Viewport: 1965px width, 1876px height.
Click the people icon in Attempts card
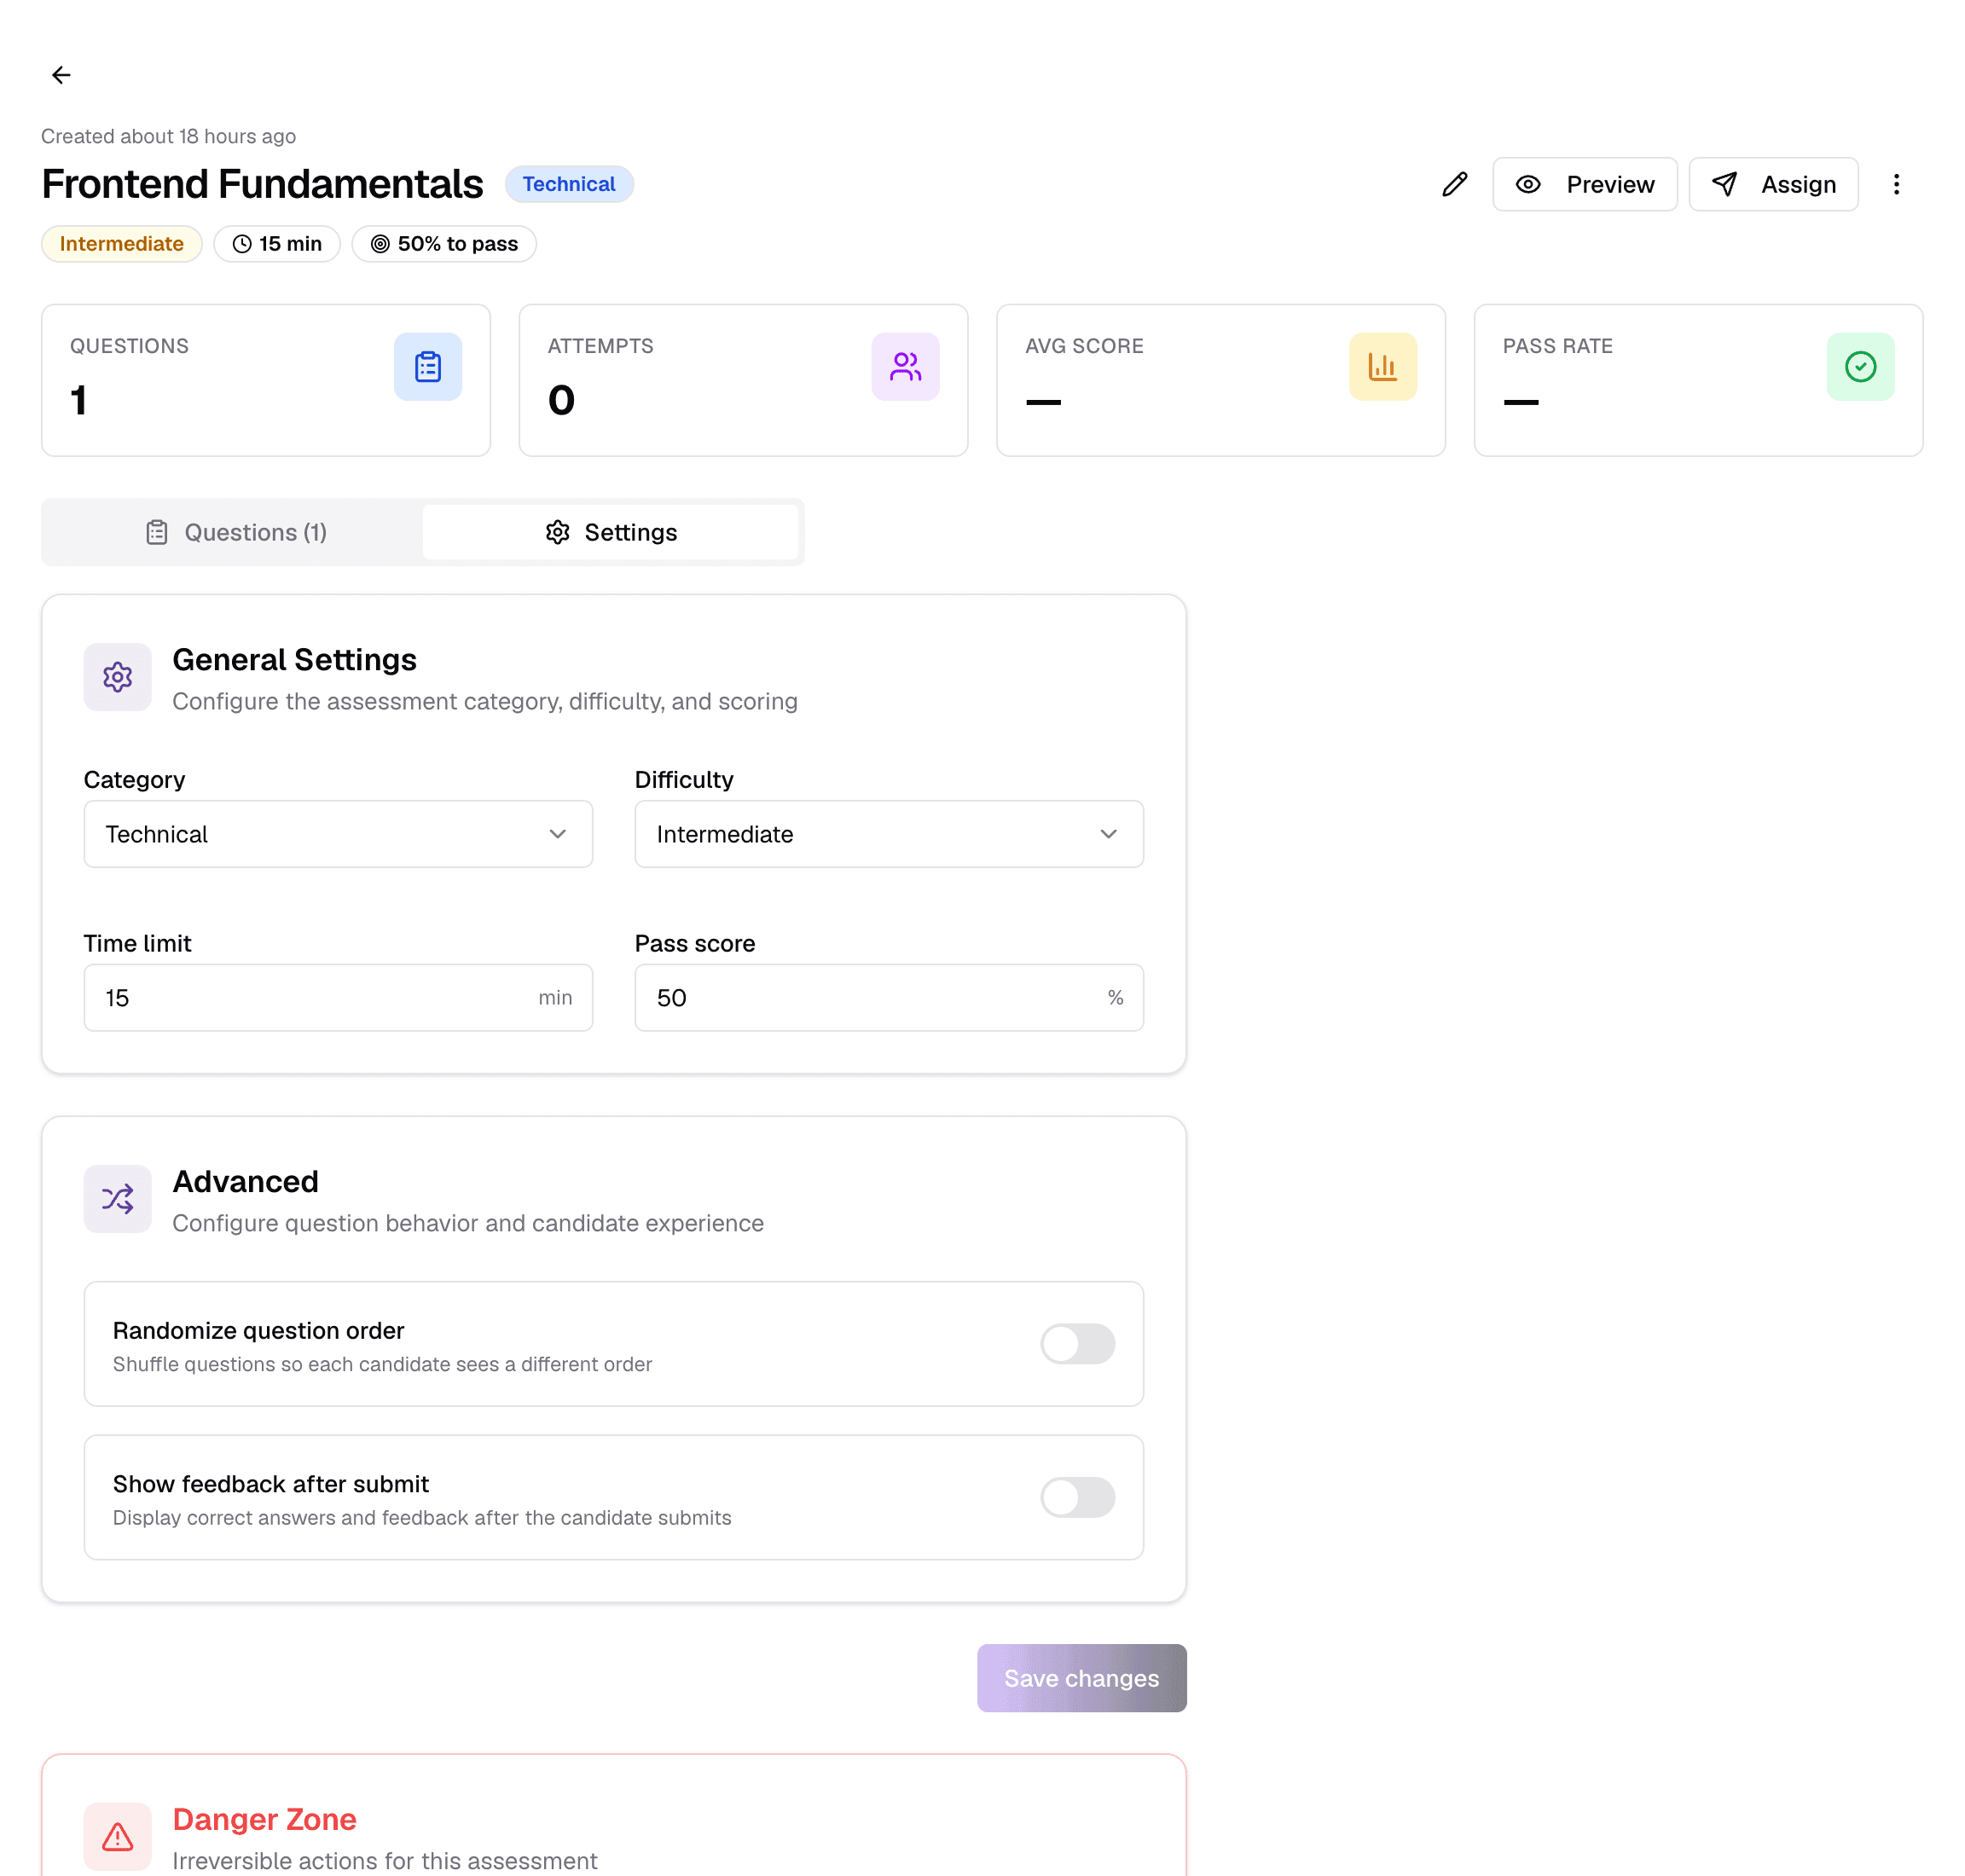tap(905, 367)
